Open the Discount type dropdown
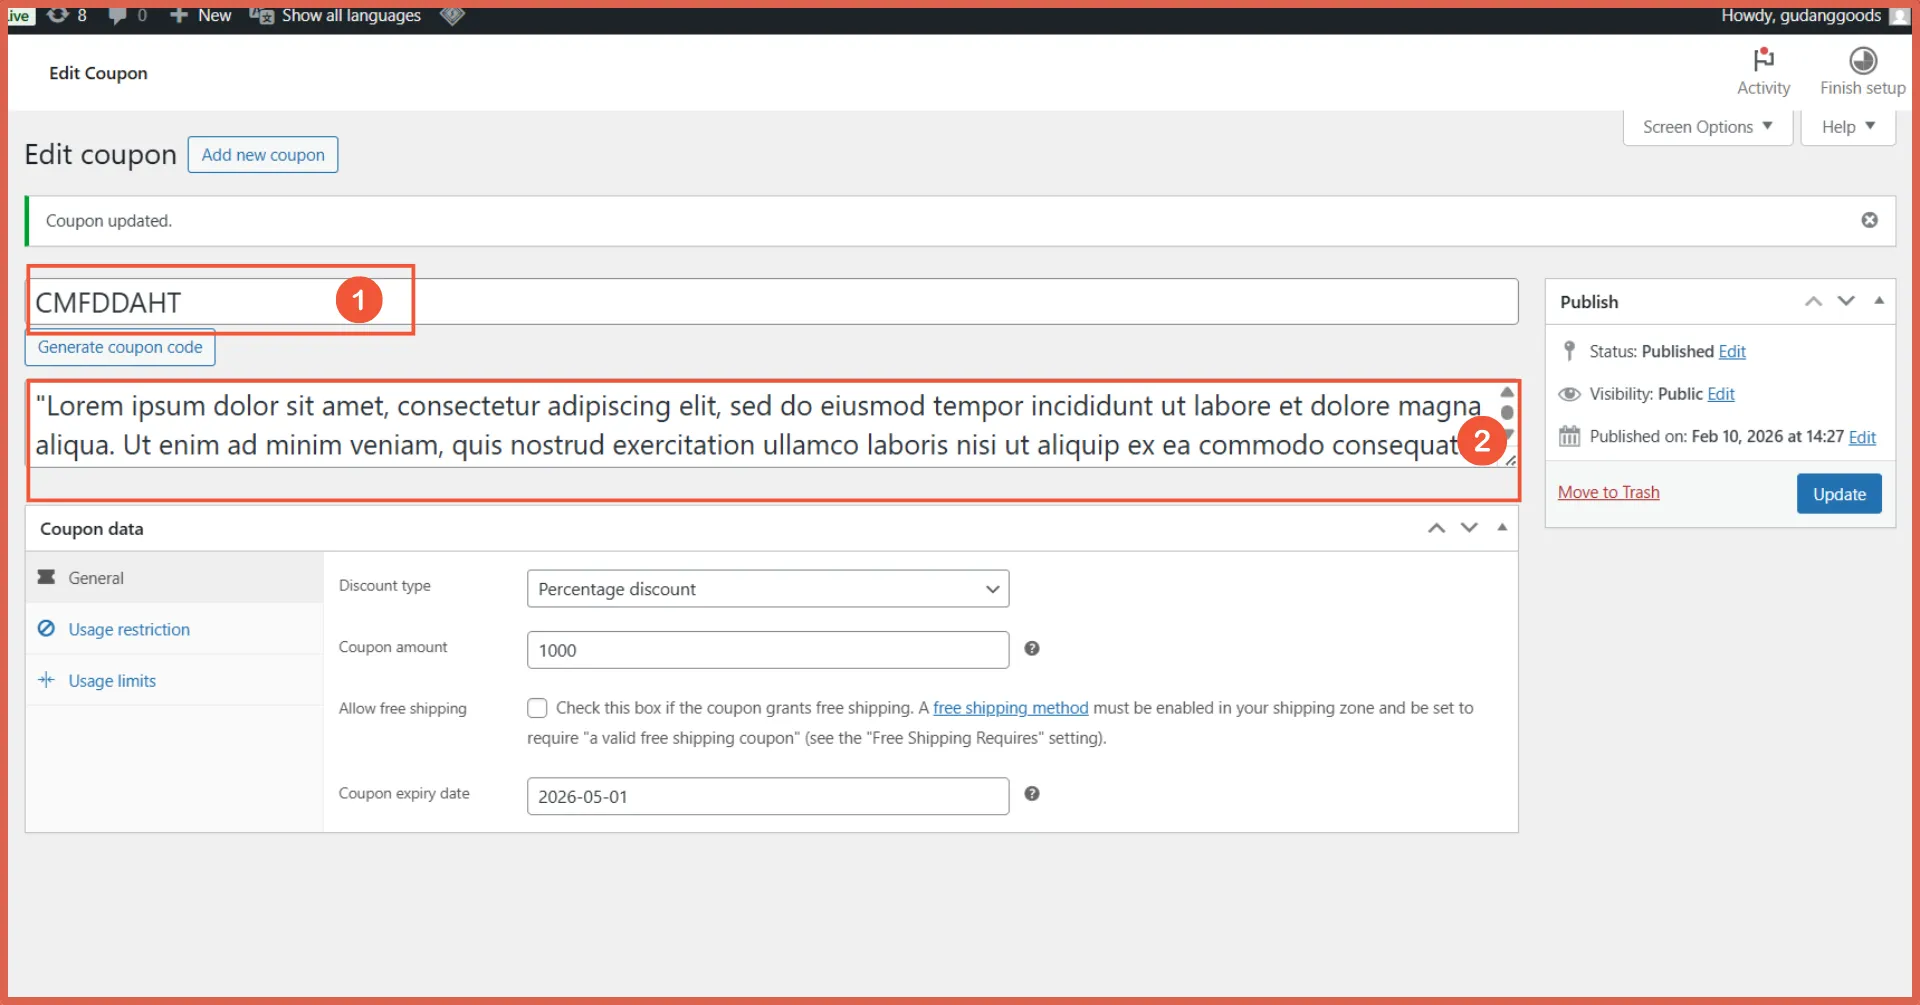 coord(767,589)
